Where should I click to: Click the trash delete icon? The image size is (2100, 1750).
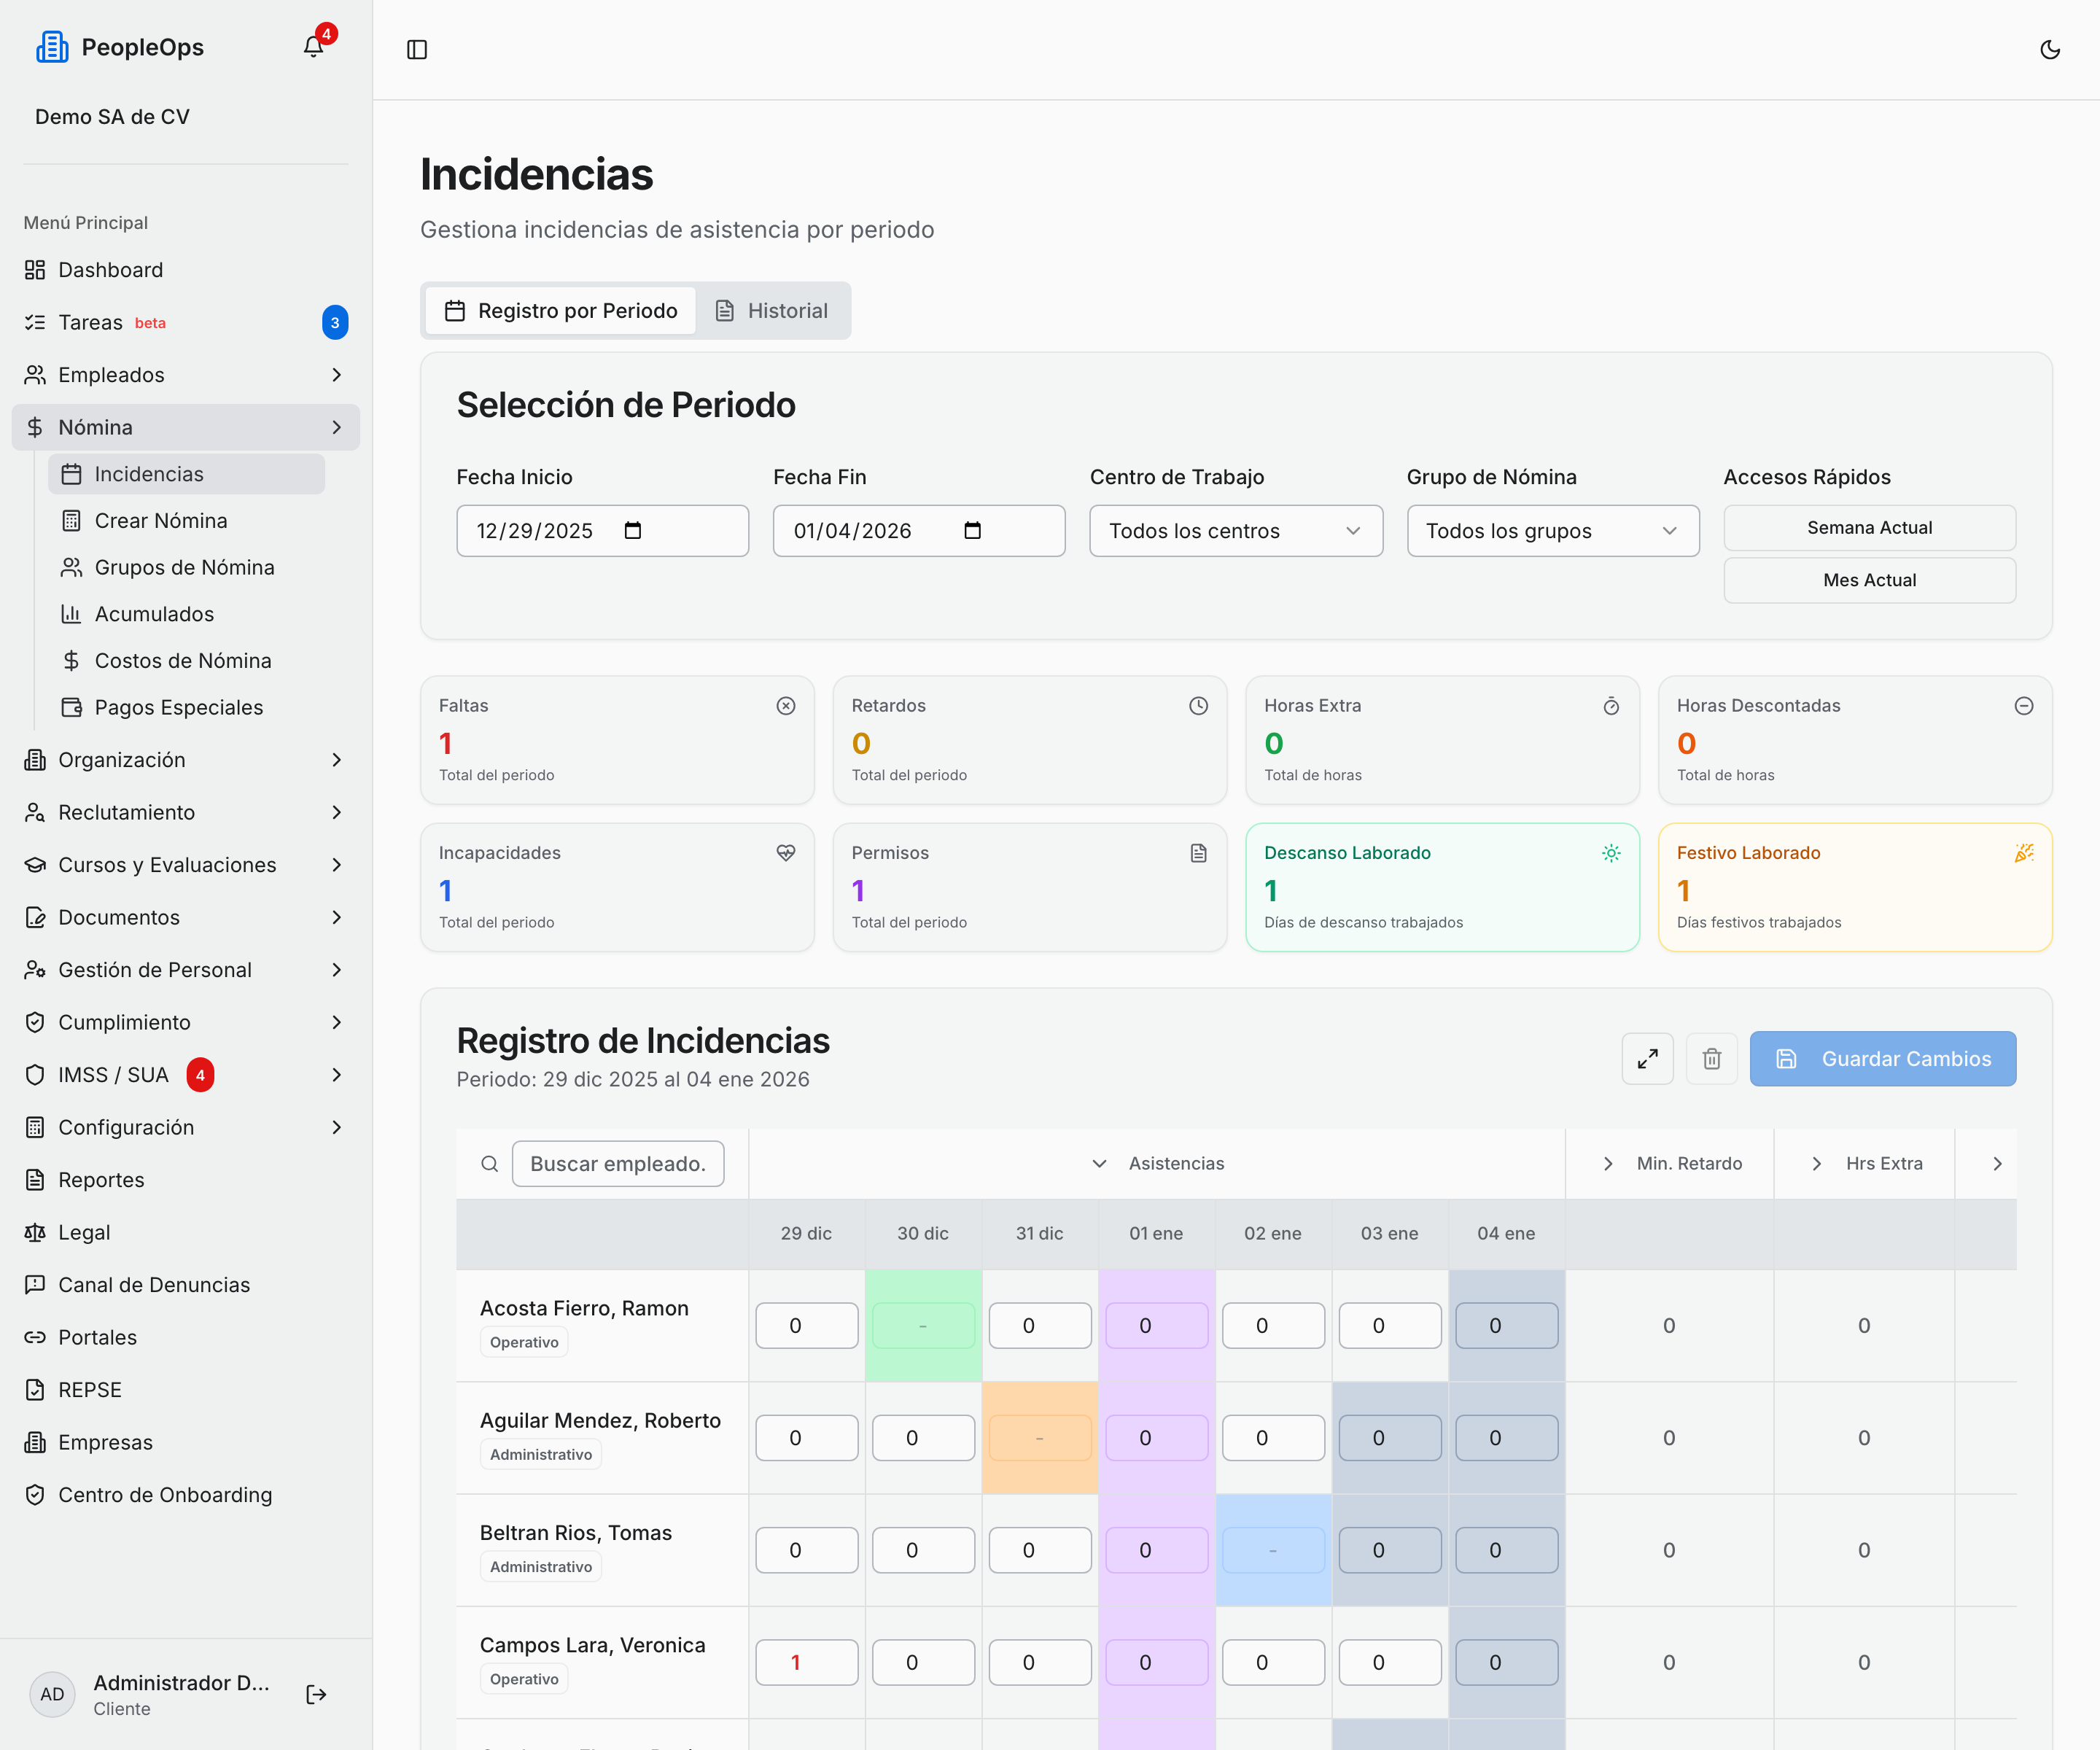[x=1711, y=1058]
